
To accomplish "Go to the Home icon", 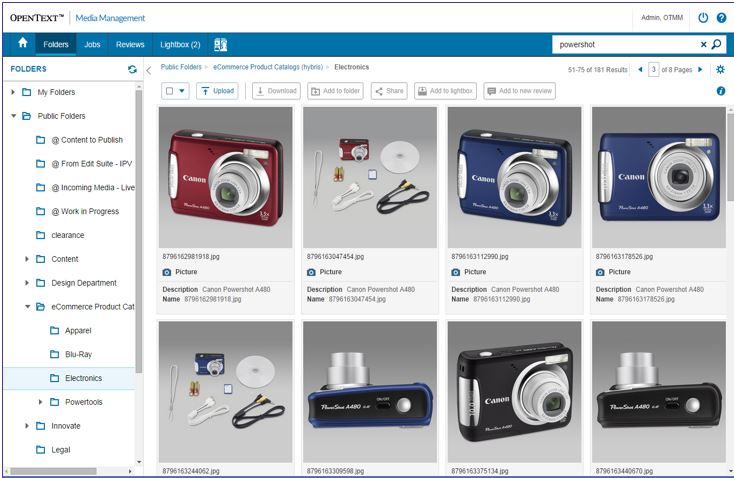I will [x=22, y=44].
